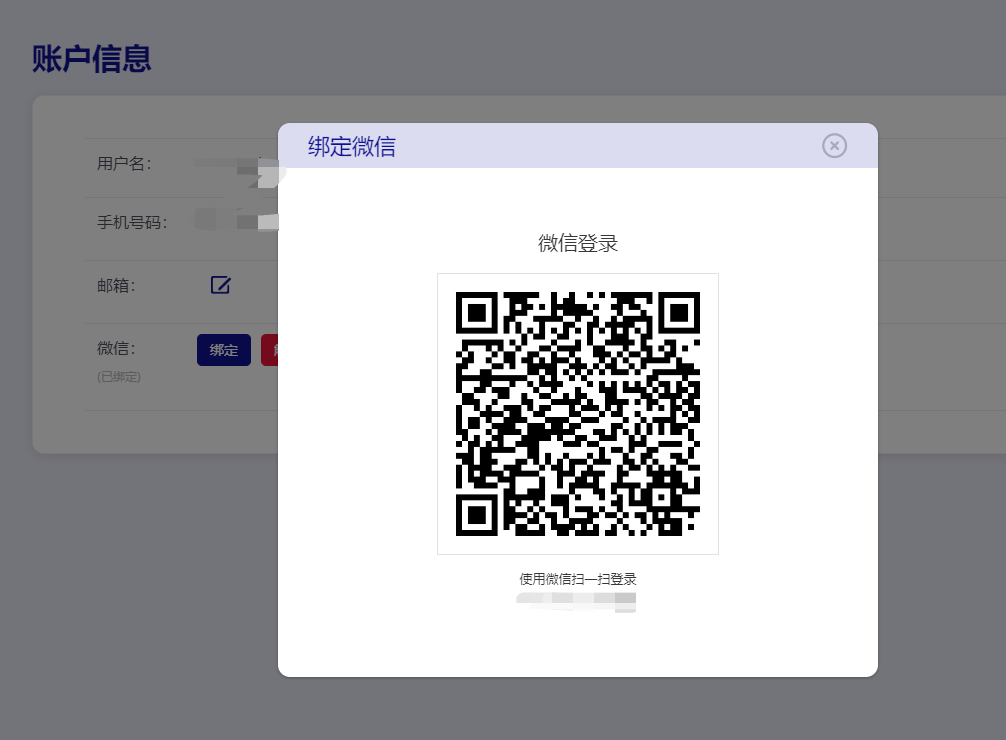Image resolution: width=1006 pixels, height=740 pixels.
Task: Click the 绑定微信 dialog title
Action: (x=352, y=146)
